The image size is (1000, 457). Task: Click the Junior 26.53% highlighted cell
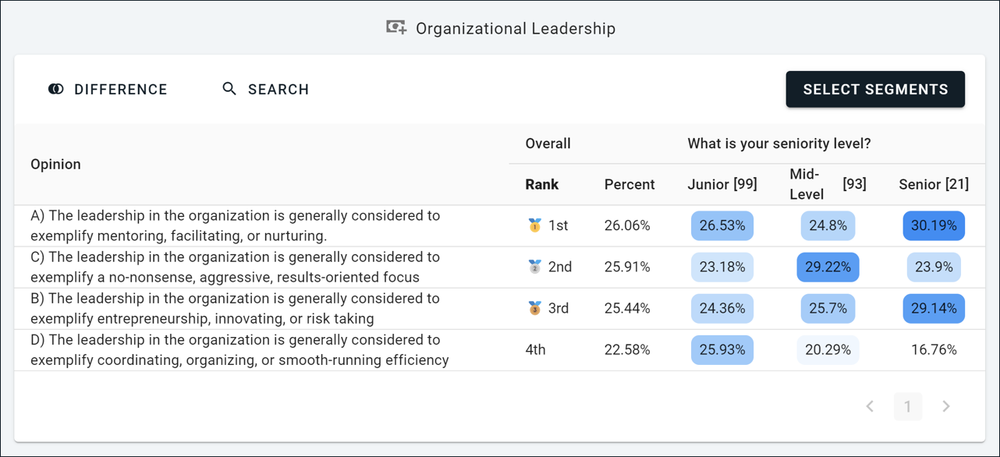pyautogui.click(x=722, y=226)
